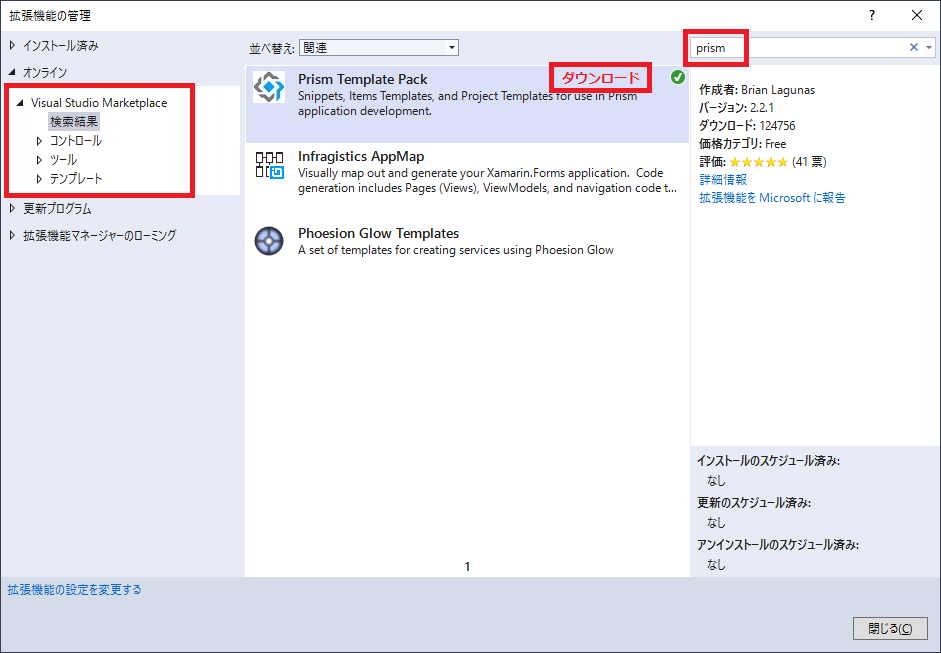941x653 pixels.
Task: Open the help question mark button
Action: pos(872,16)
